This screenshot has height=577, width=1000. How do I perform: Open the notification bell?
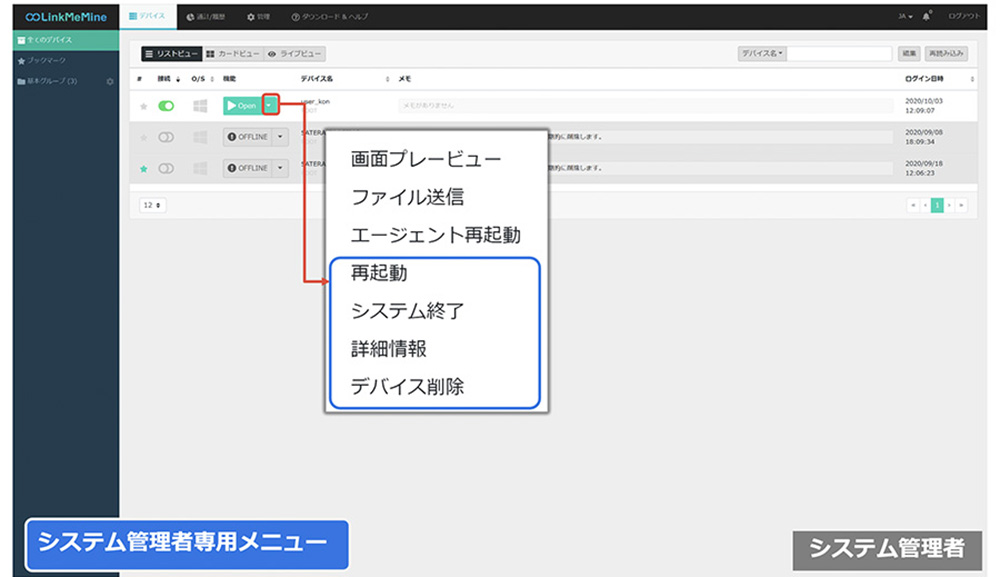(x=927, y=16)
